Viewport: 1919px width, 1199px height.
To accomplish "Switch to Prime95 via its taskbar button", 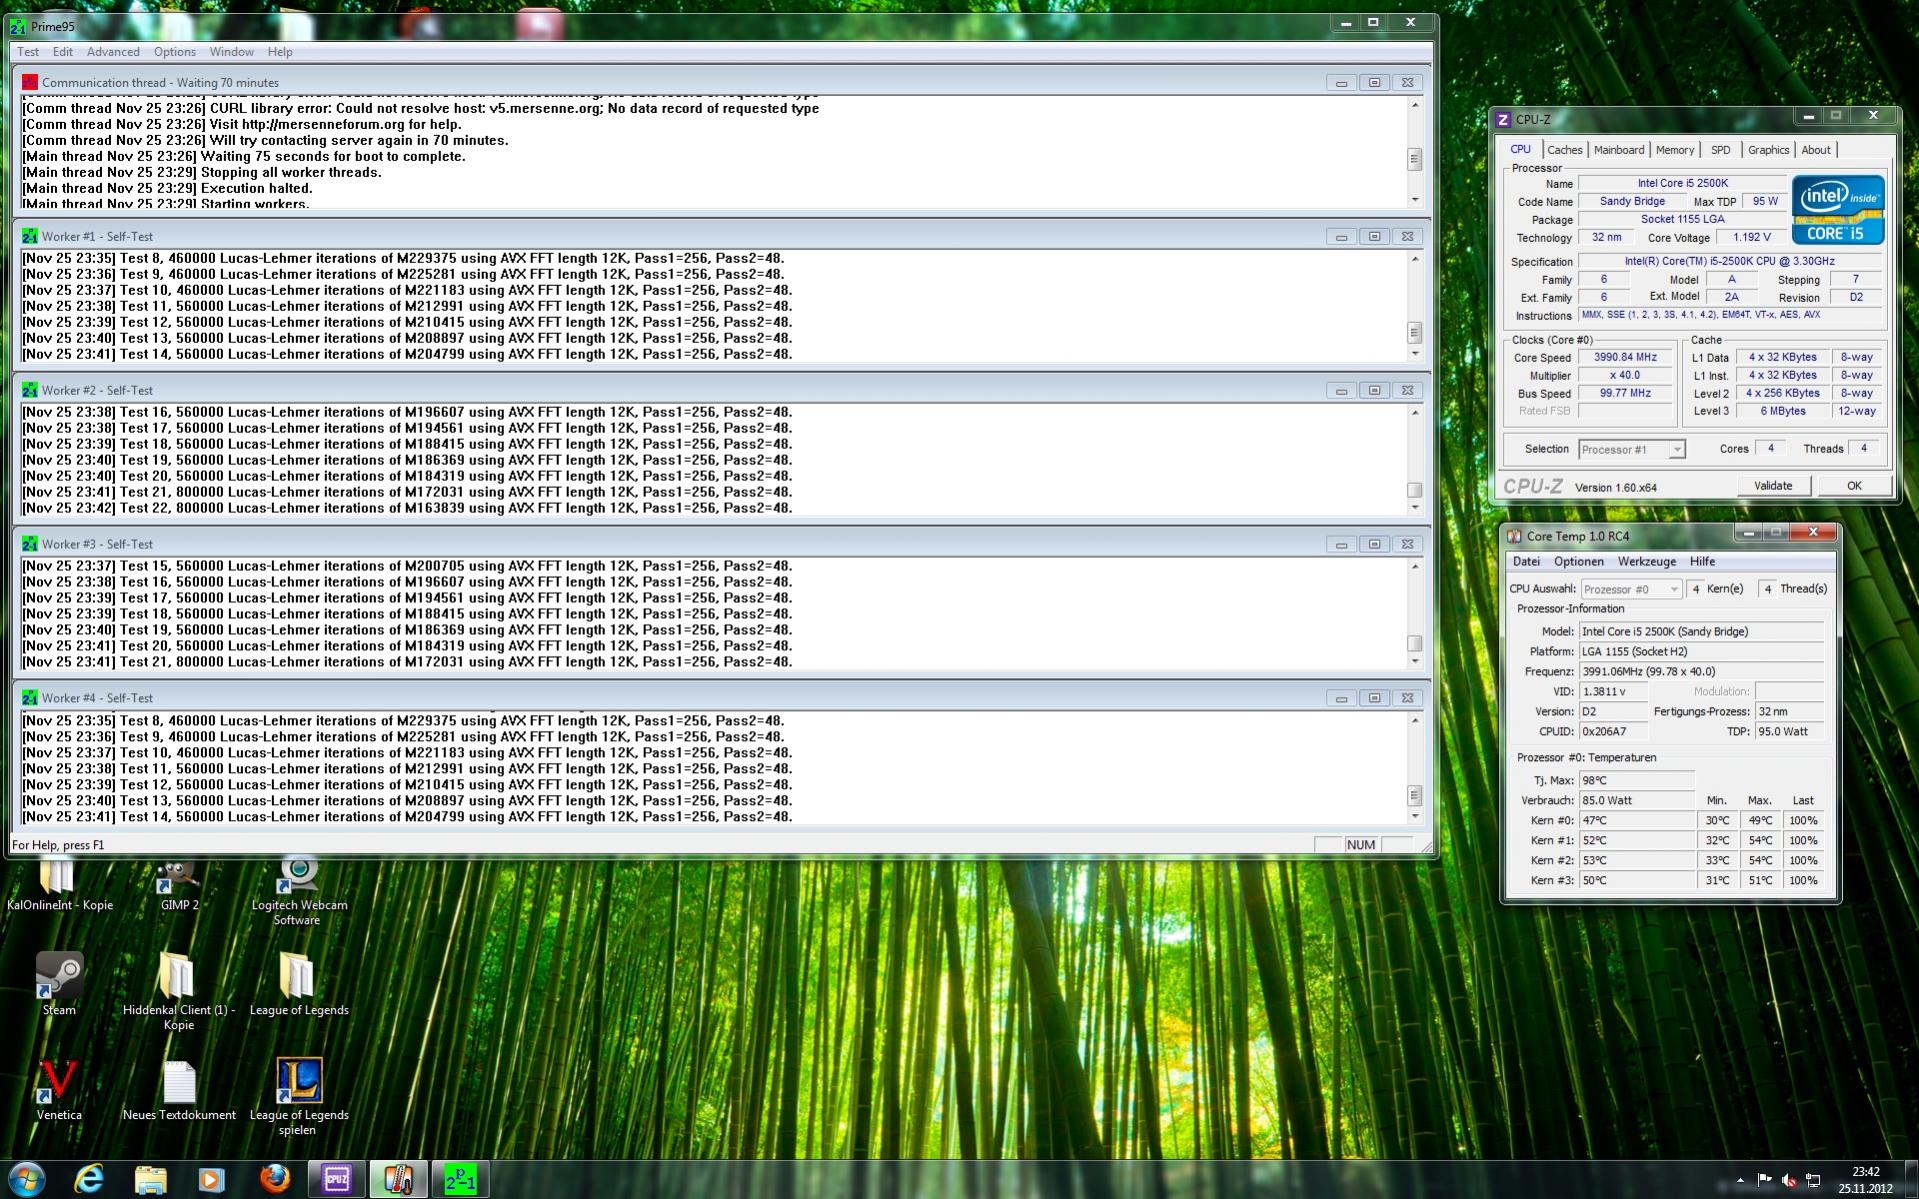I will click(x=460, y=1180).
